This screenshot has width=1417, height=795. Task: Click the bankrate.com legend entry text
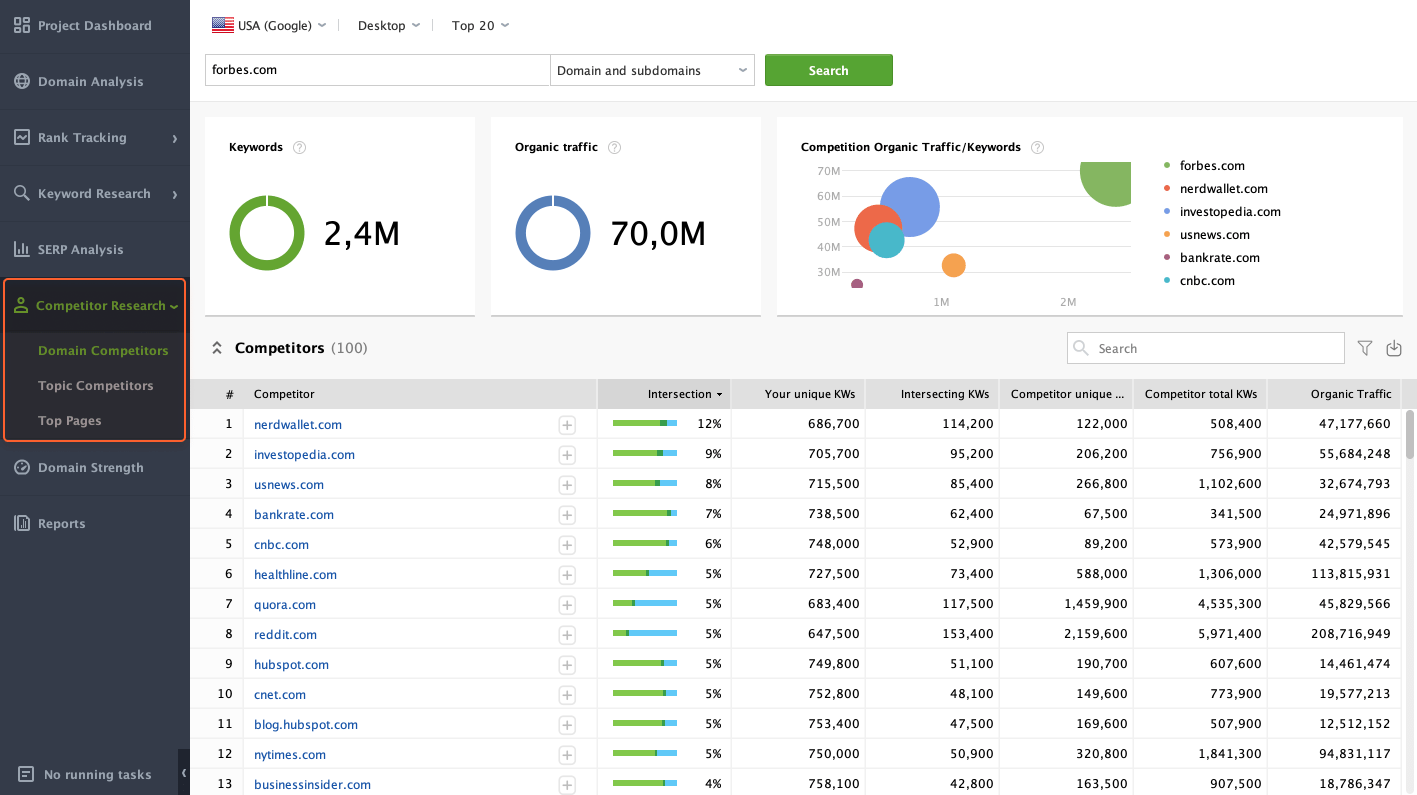click(1220, 258)
